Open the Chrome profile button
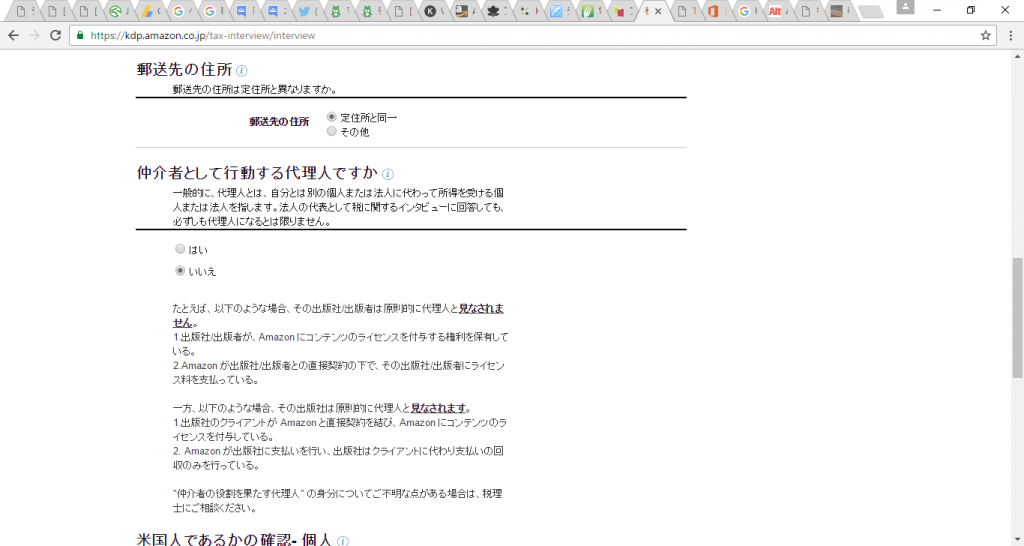1024x546 pixels. coord(905,7)
